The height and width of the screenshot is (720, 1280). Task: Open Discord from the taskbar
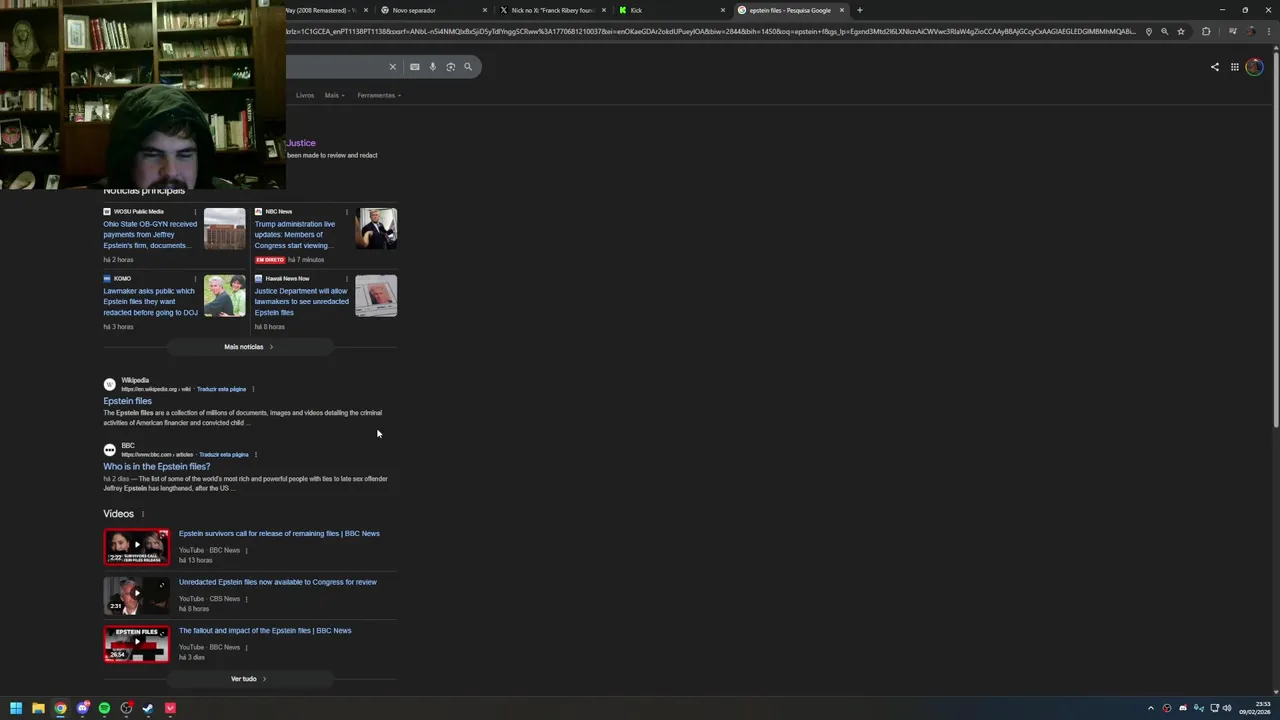[82, 708]
